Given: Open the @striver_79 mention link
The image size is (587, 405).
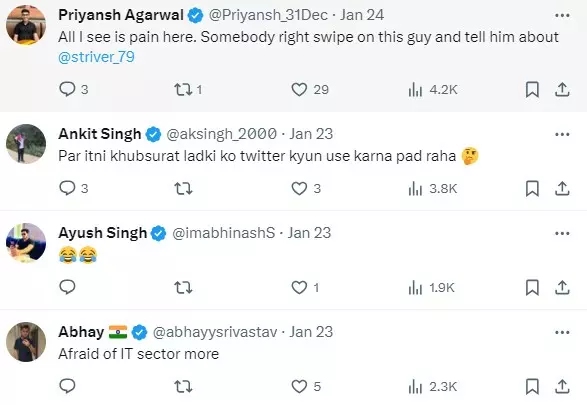Looking at the screenshot, I should click(96, 57).
